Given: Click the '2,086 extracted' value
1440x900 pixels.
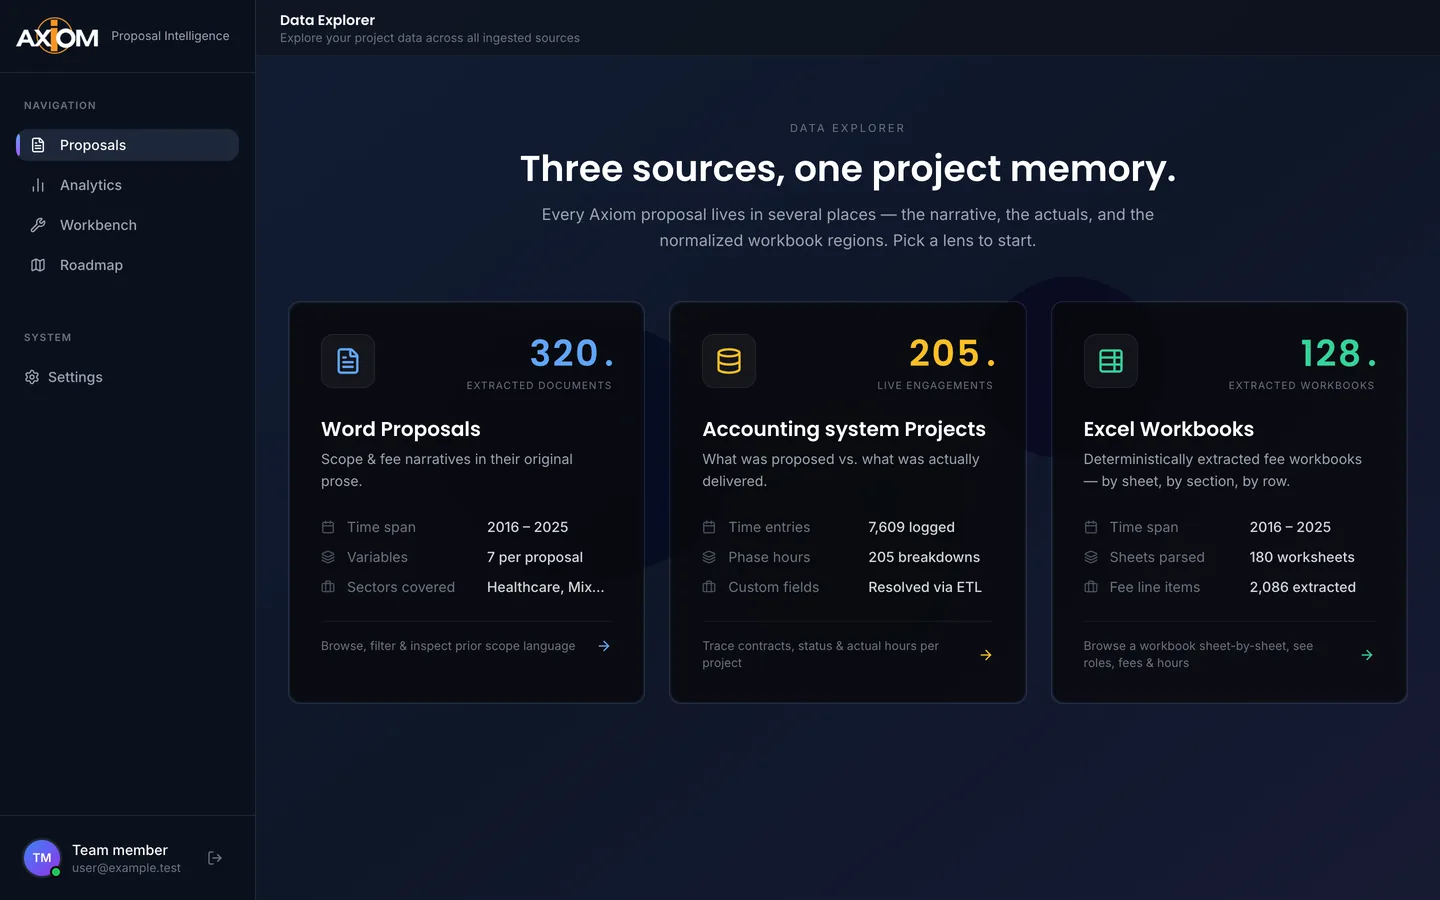Looking at the screenshot, I should 1303,587.
